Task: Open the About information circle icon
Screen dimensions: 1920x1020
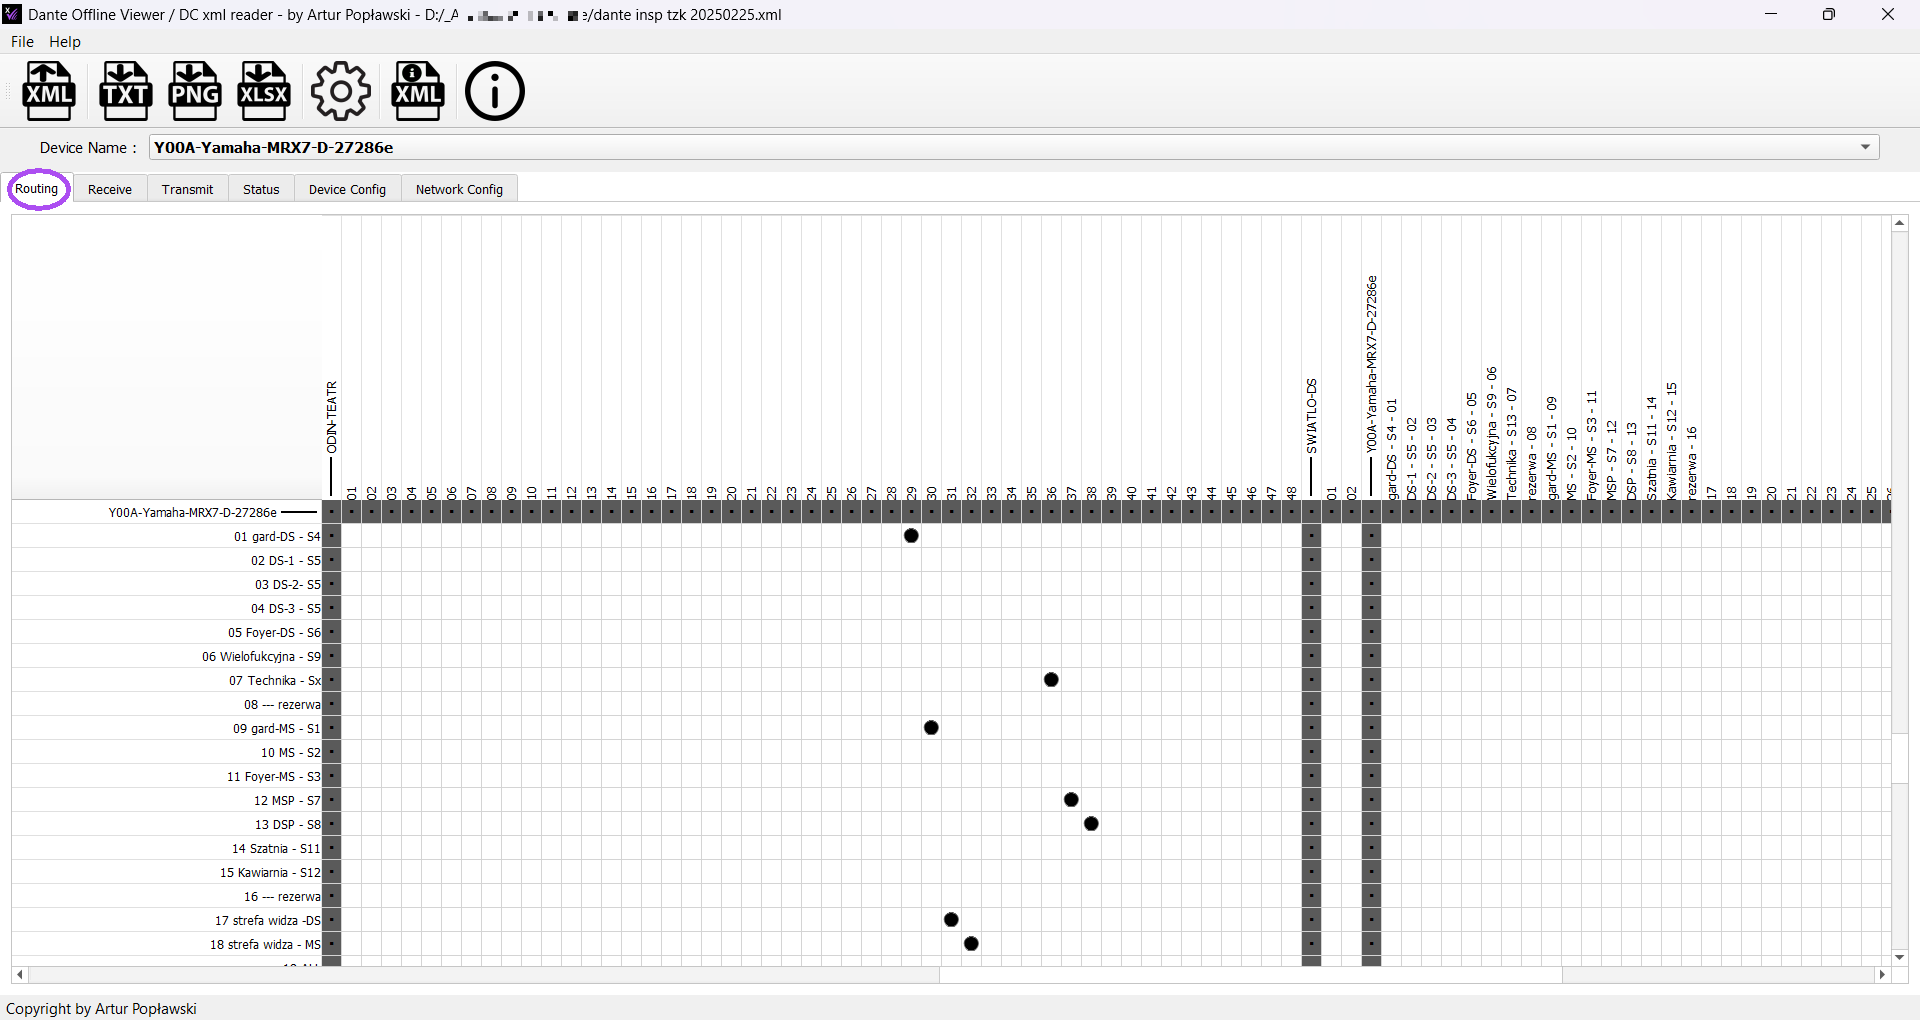Action: [x=494, y=91]
